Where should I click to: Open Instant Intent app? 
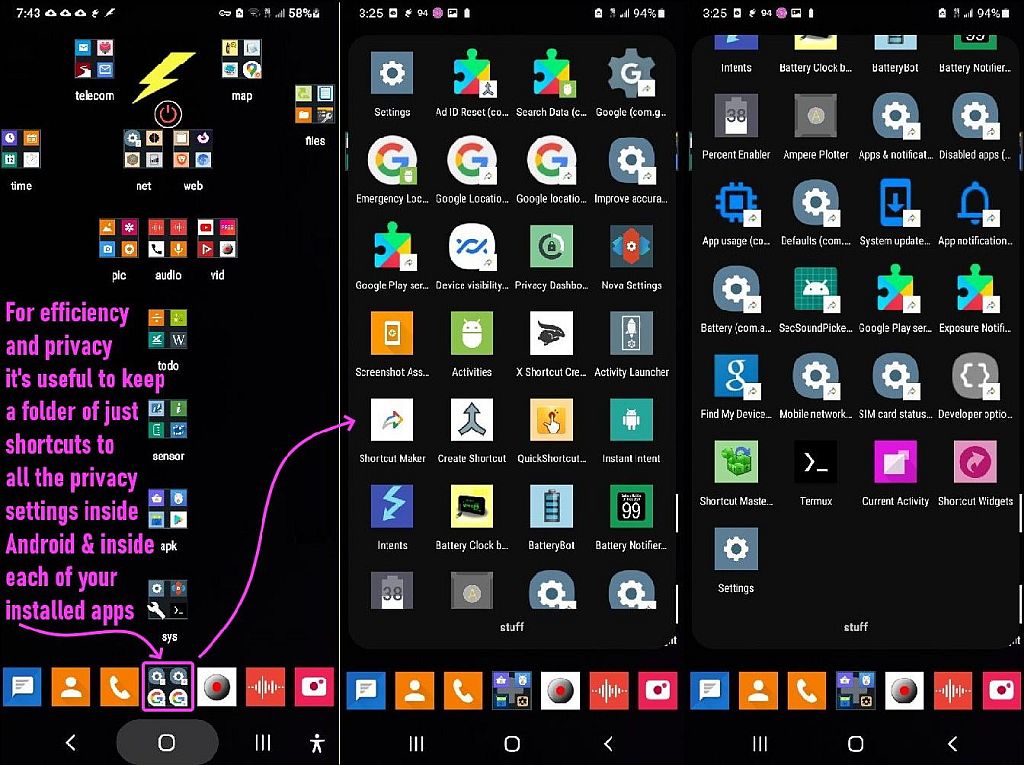[632, 420]
